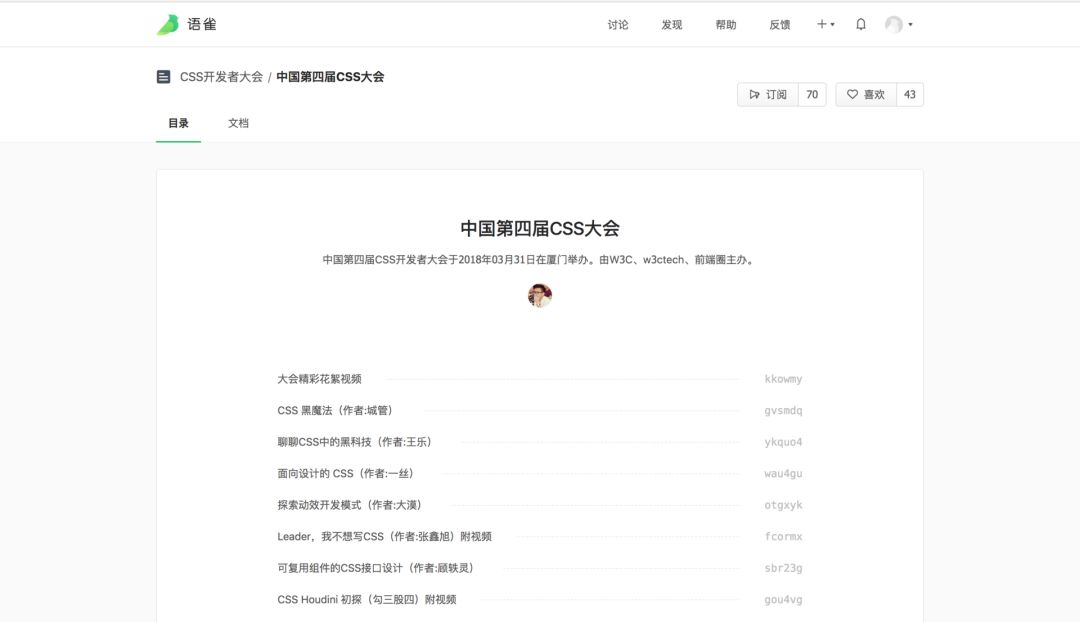This screenshot has width=1080, height=622.
Task: Click the 喜欢 like button
Action: point(866,94)
